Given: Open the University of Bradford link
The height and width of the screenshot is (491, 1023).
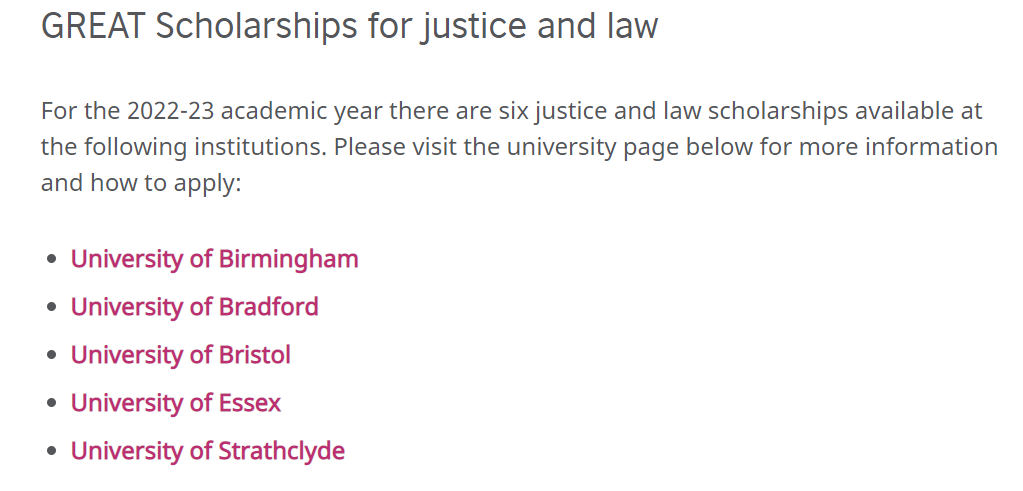Looking at the screenshot, I should (194, 306).
